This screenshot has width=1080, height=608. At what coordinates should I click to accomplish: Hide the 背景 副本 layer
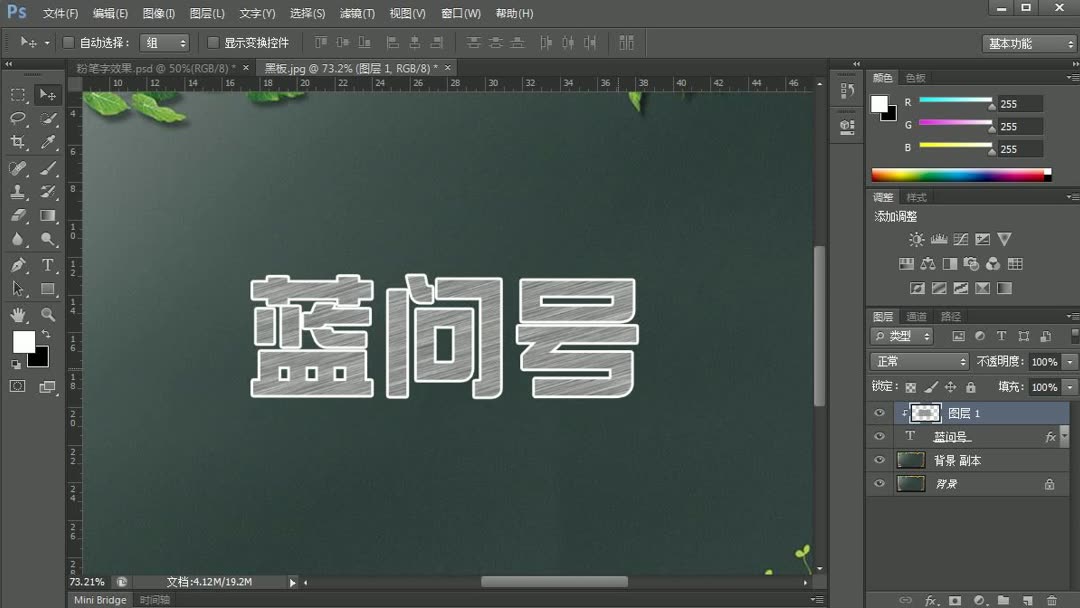(x=879, y=460)
